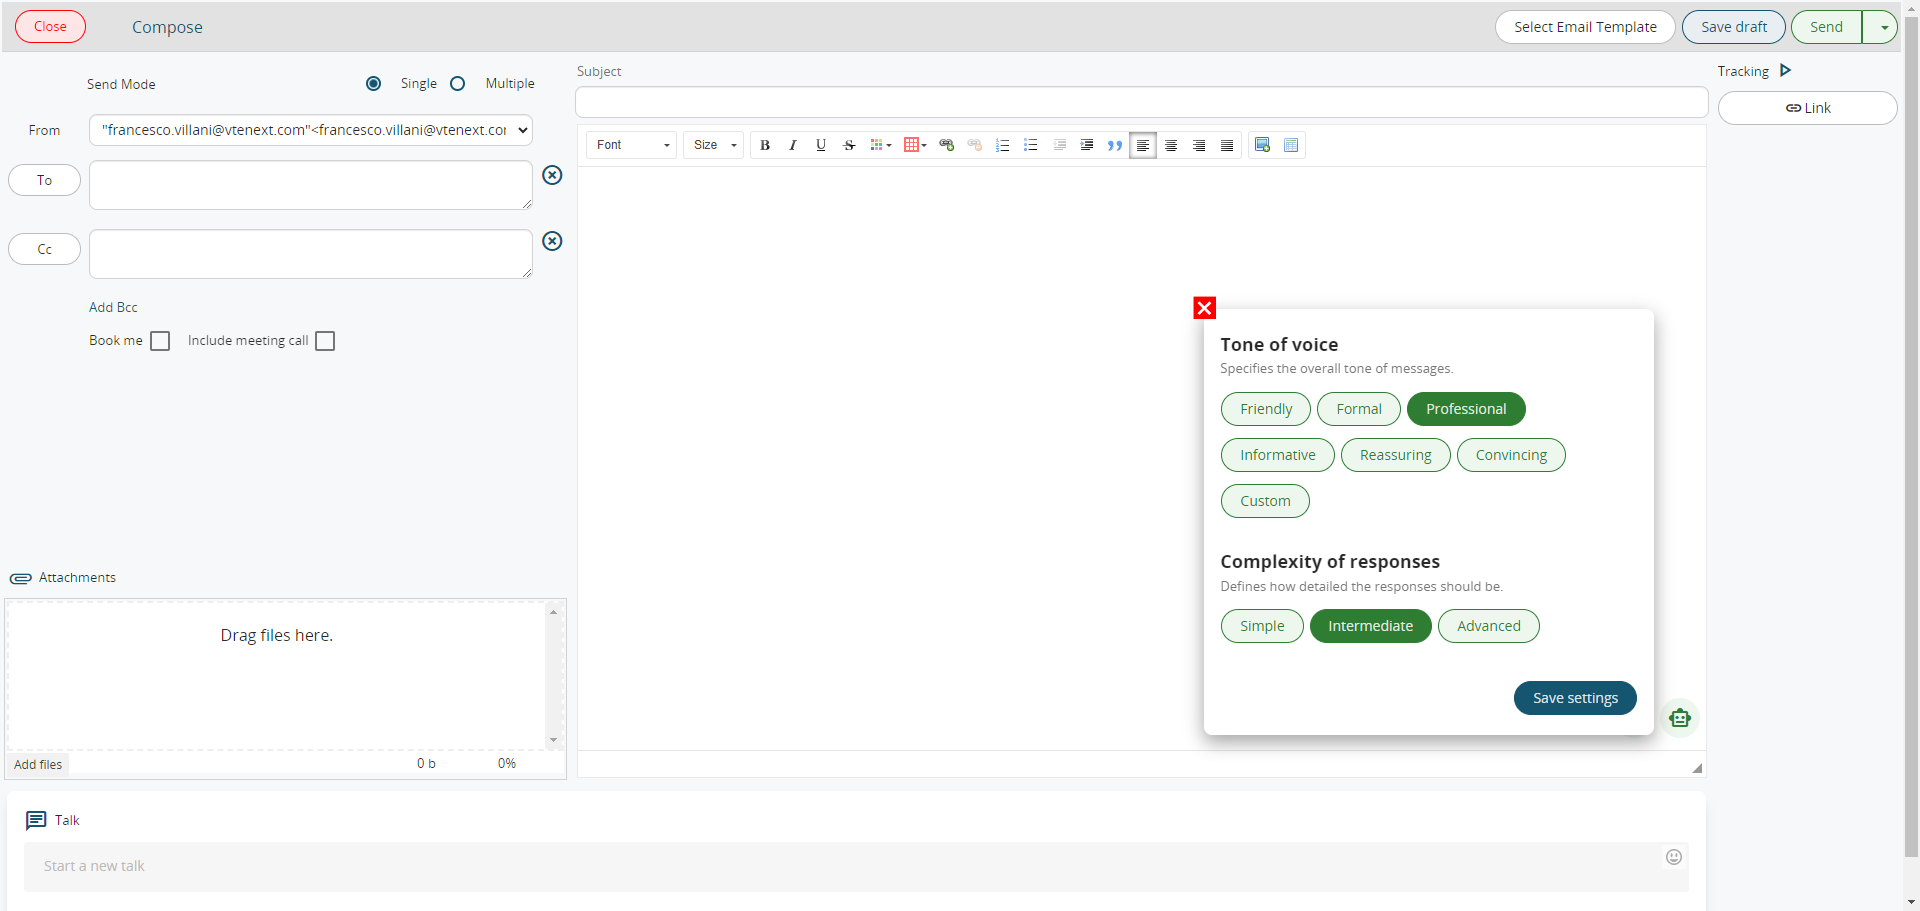This screenshot has height=911, width=1920.
Task: Click the Link tracking button
Action: coord(1807,108)
